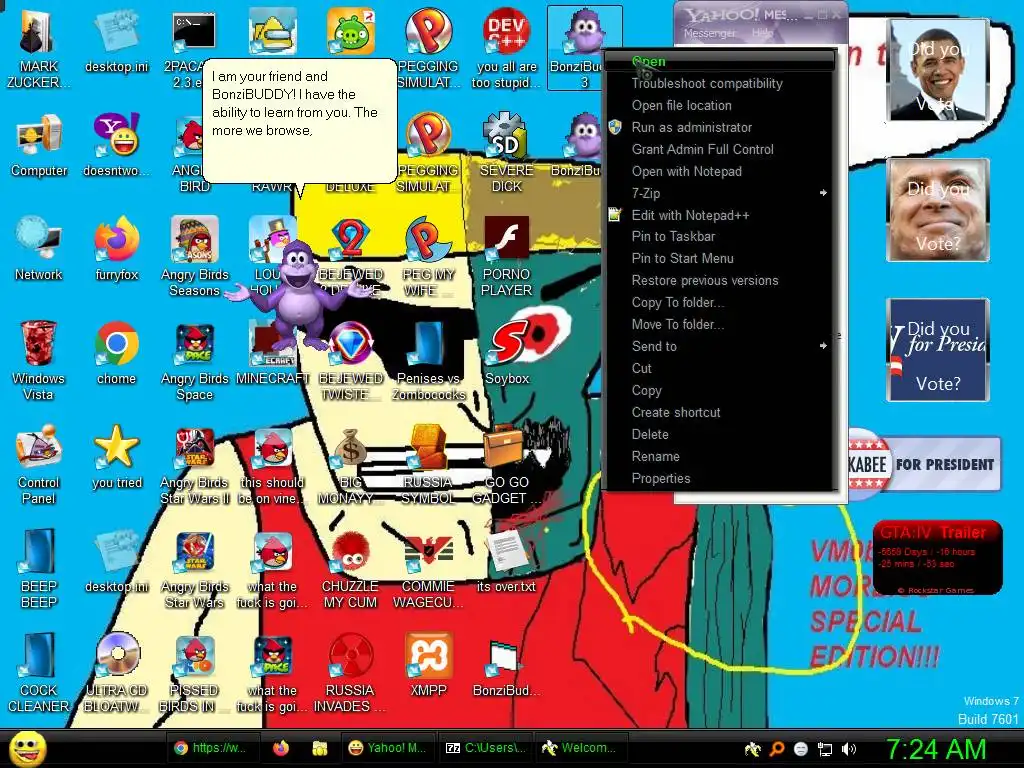Open Messenger menu in Yahoo window
The width and height of the screenshot is (1024, 768).
(x=709, y=33)
